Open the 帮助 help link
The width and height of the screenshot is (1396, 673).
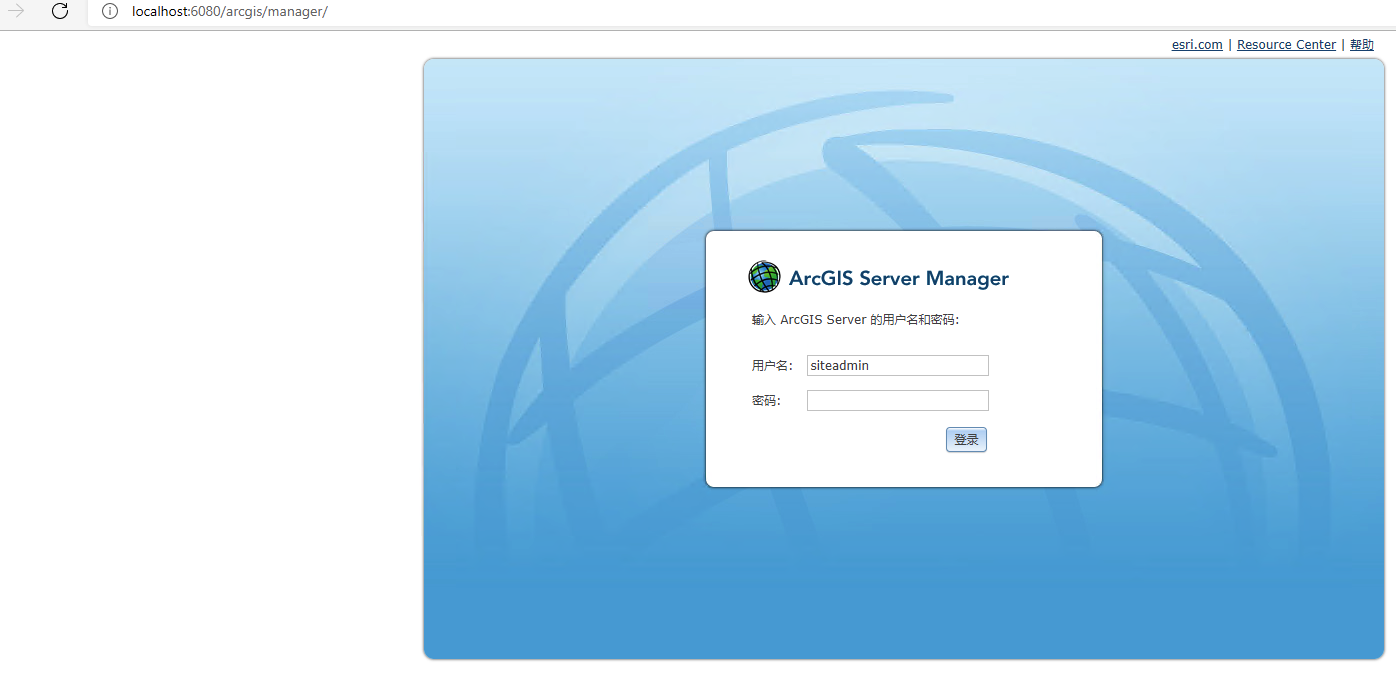tap(1361, 45)
